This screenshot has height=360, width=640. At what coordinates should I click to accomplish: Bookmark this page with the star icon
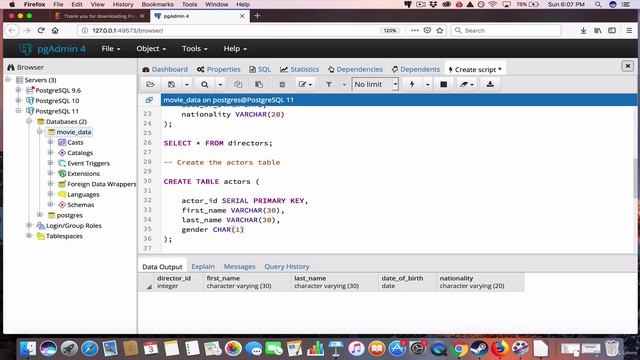point(440,31)
